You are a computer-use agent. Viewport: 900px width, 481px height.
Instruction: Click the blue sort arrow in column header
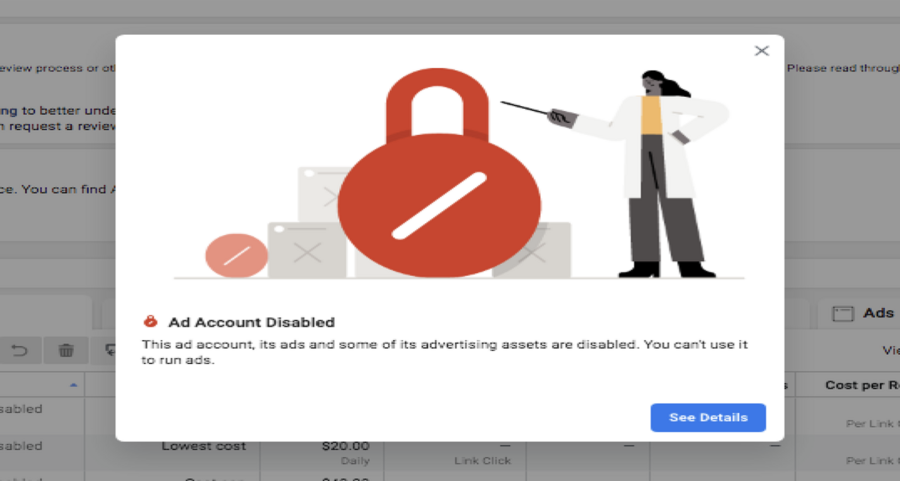[73, 385]
